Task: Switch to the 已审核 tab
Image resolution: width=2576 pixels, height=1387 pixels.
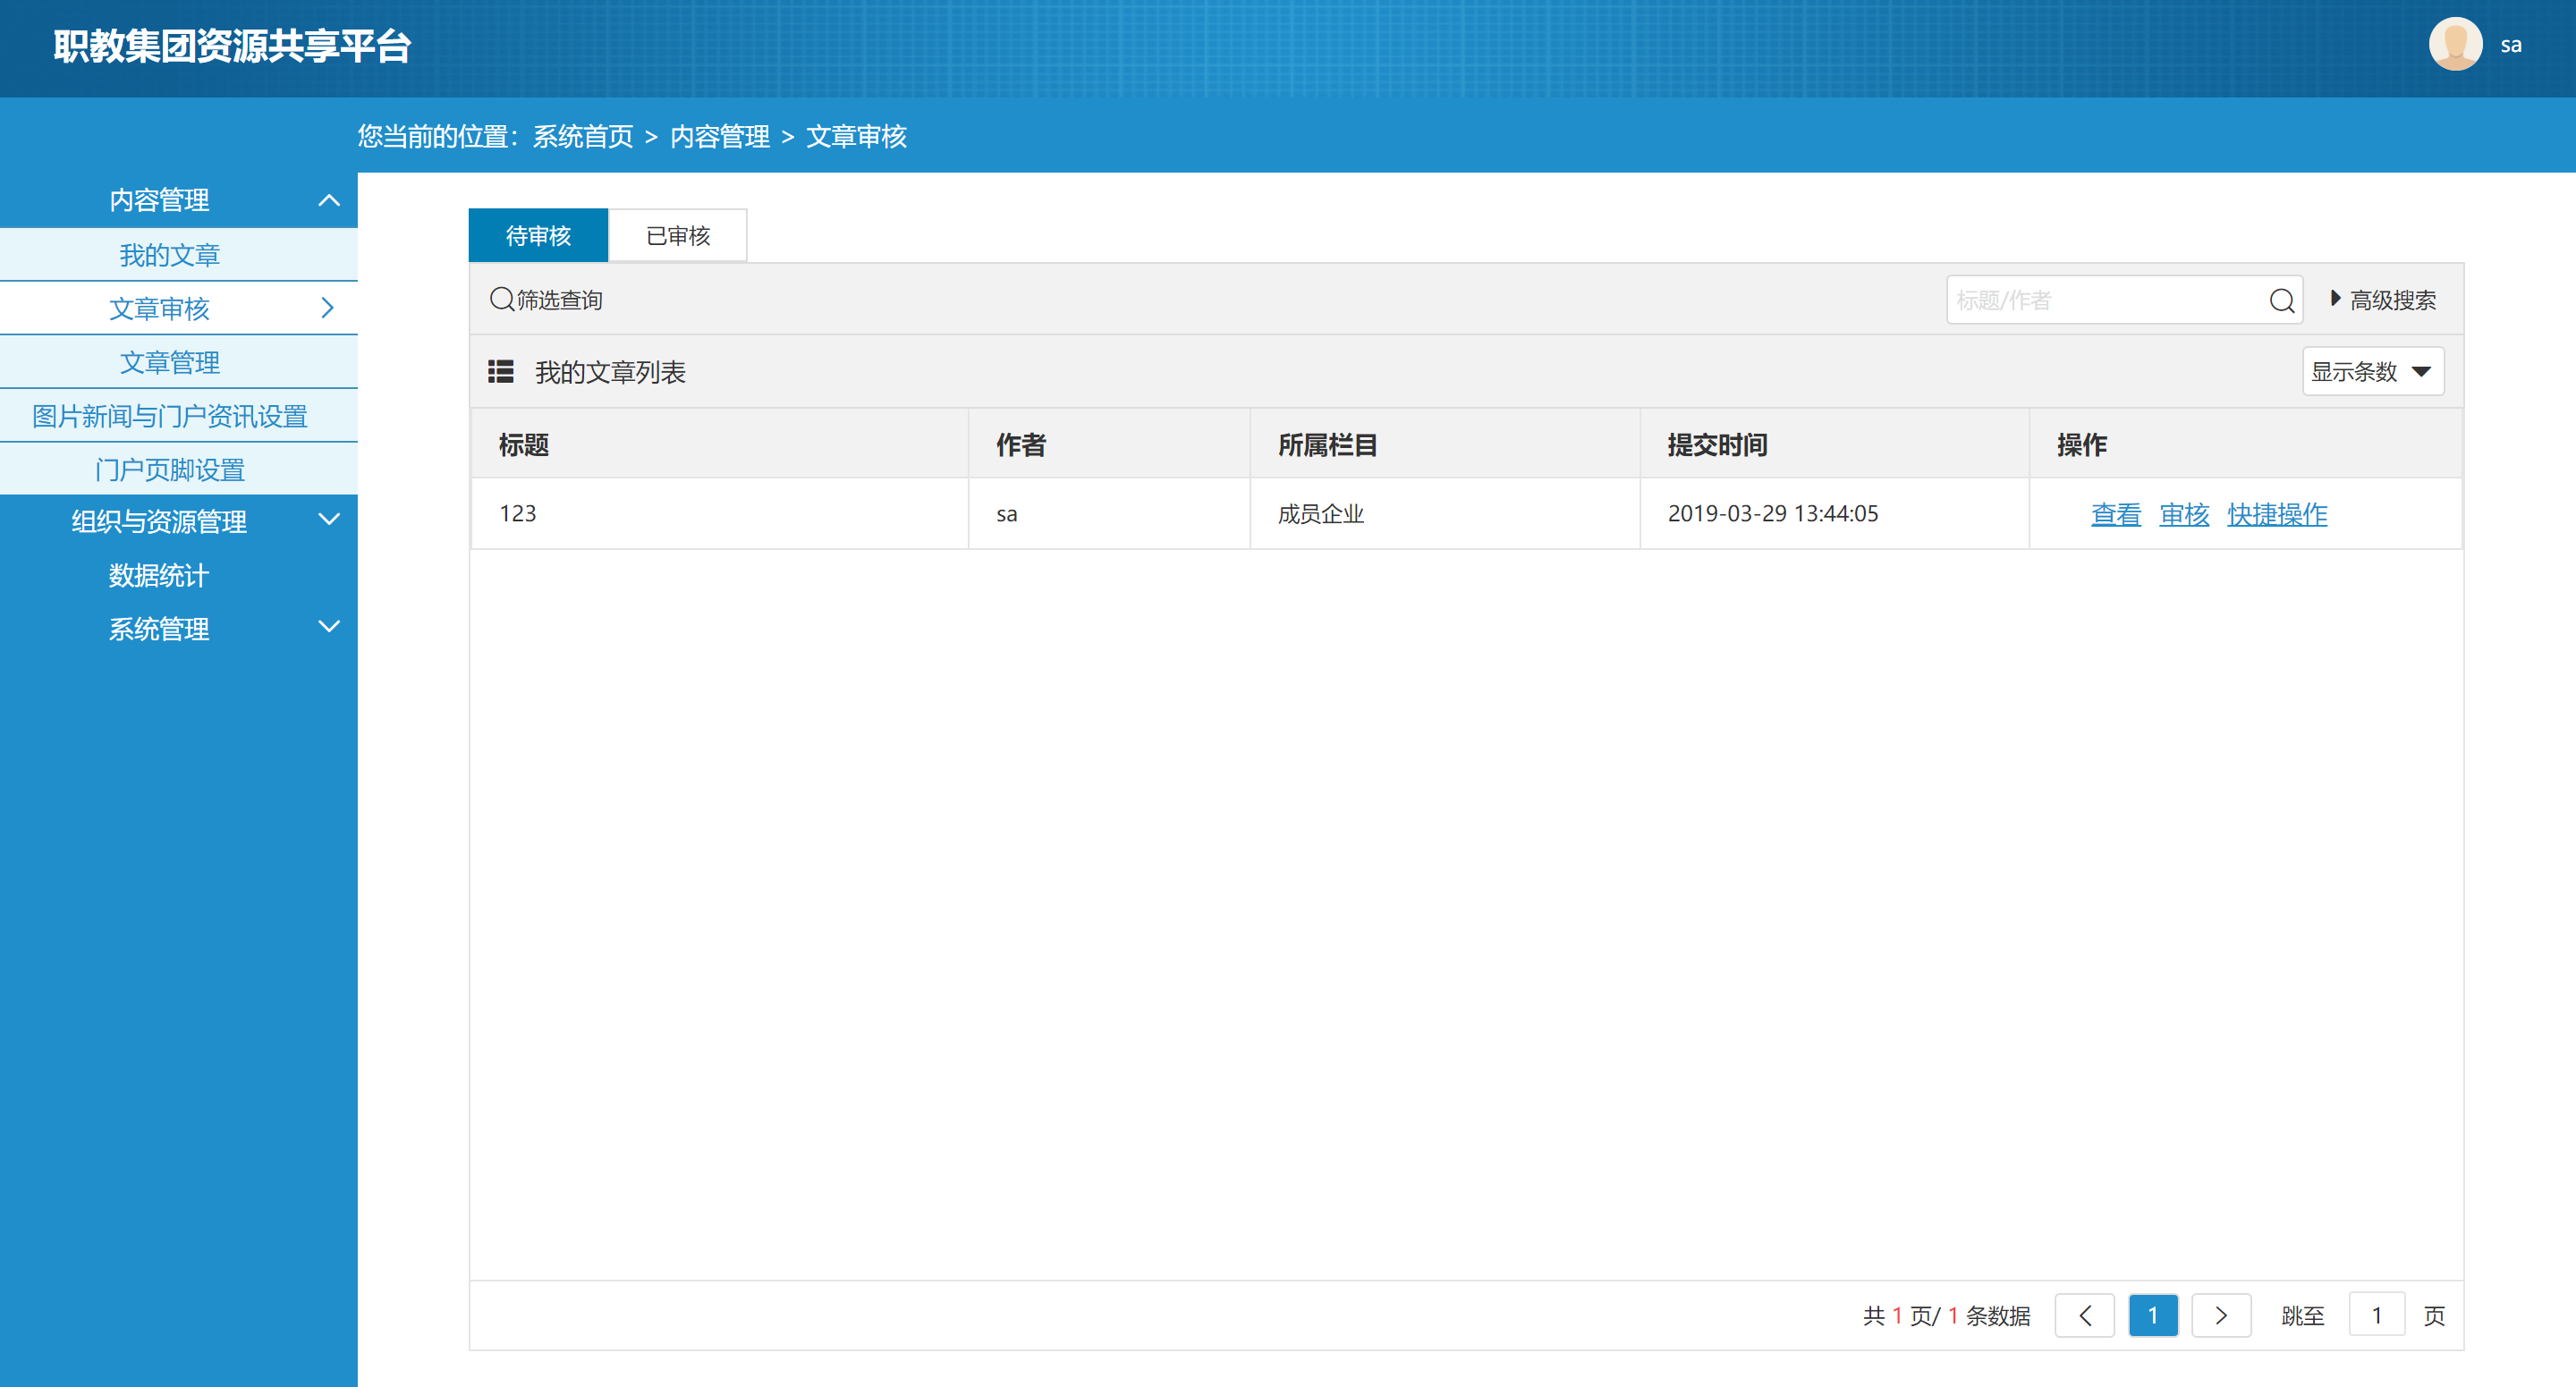Action: [x=678, y=236]
